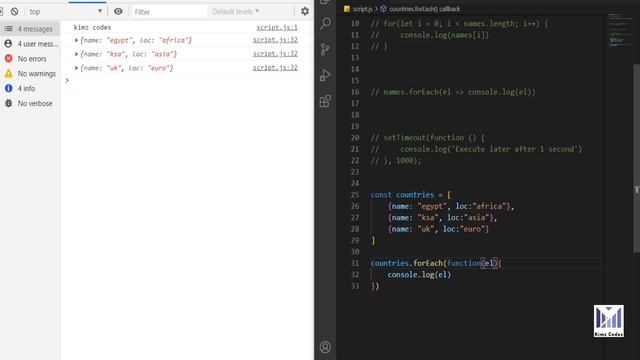Click the yellow warning triangle icon
640x360 pixels.
click(9, 73)
